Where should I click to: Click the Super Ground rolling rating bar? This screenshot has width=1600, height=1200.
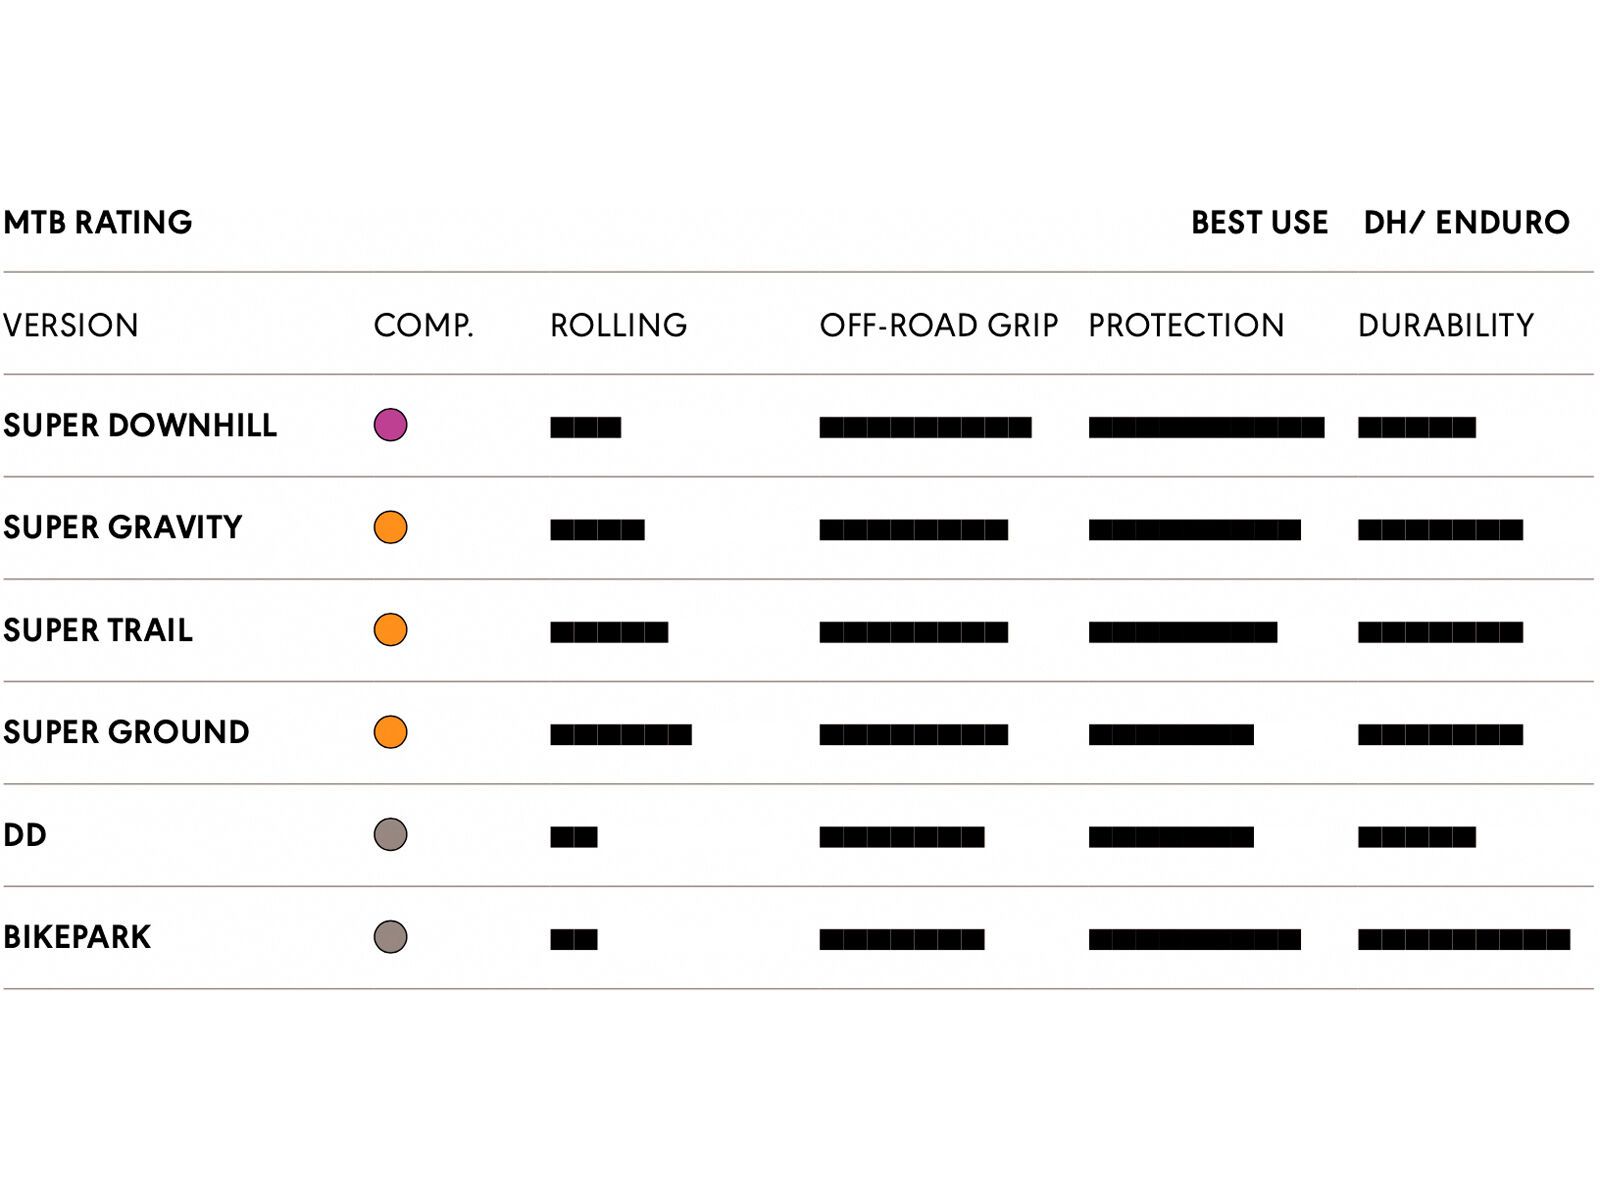point(620,735)
